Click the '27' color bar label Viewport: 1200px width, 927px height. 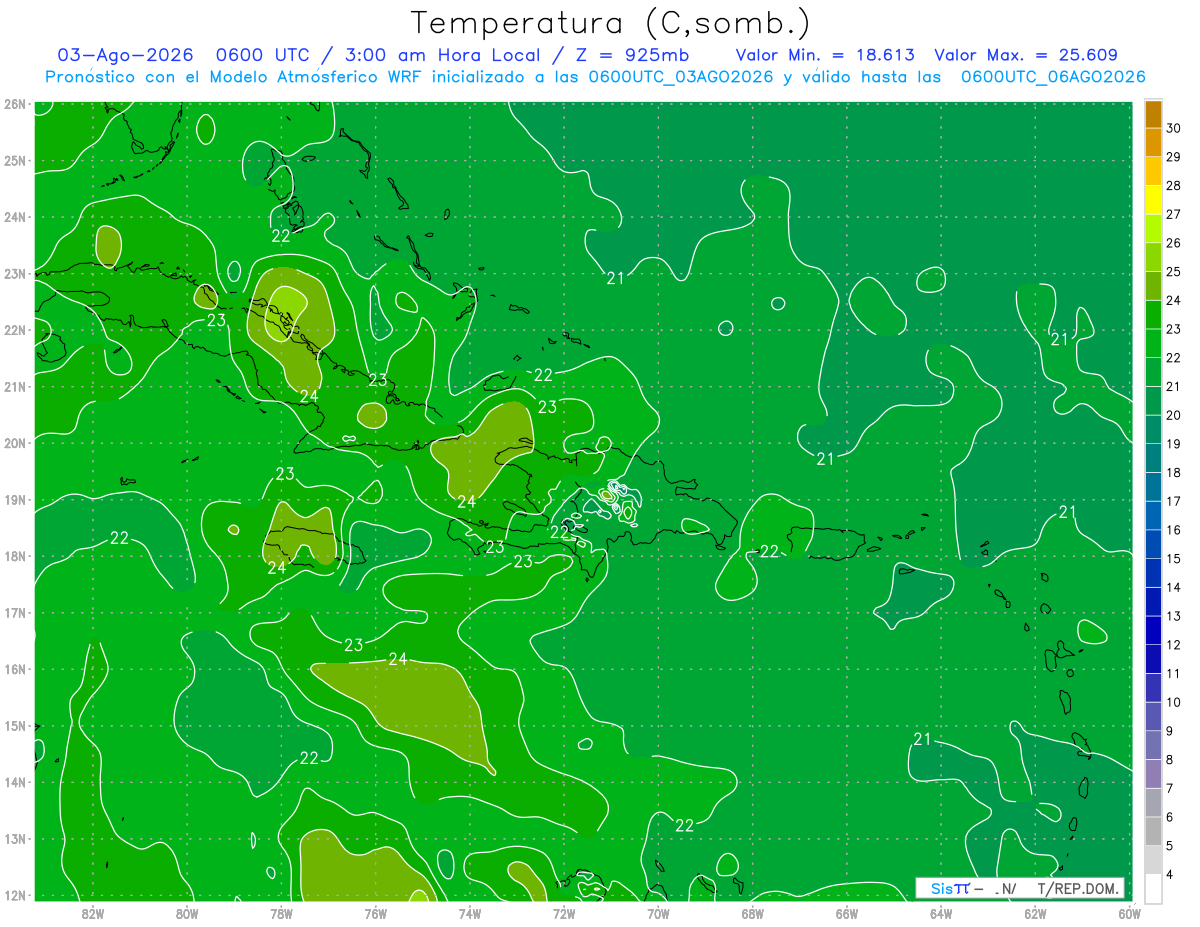(1173, 214)
